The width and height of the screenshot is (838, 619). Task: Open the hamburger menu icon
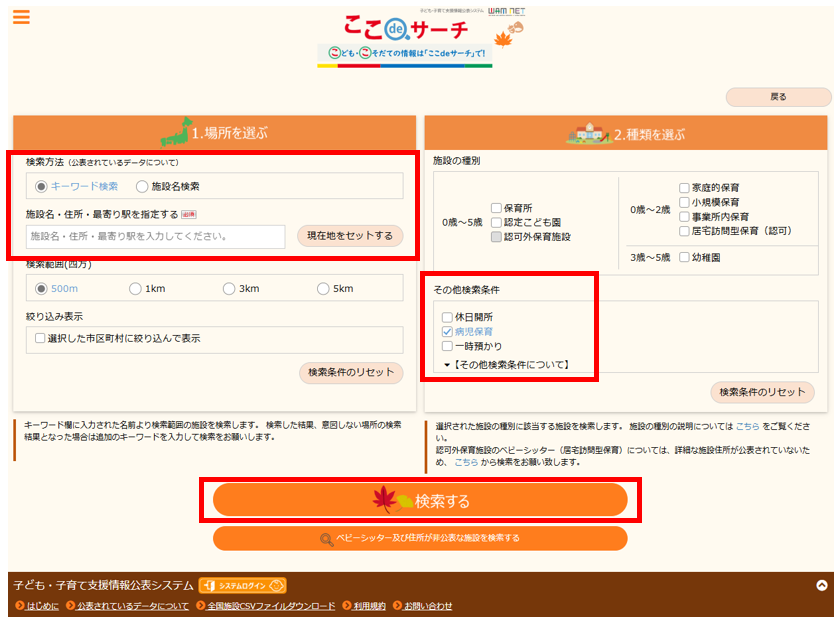click(x=21, y=17)
